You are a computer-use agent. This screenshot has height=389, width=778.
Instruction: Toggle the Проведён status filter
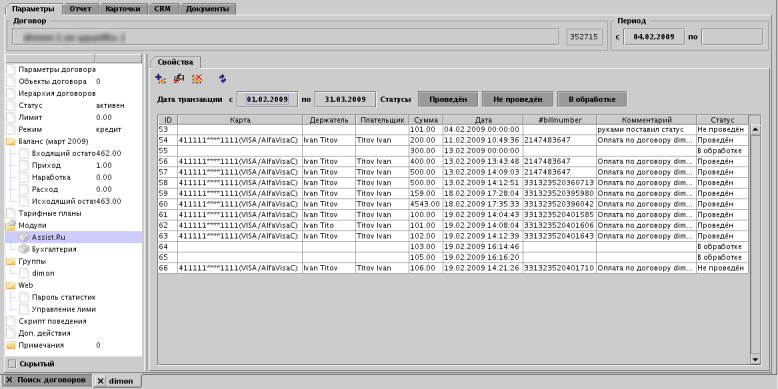(448, 99)
